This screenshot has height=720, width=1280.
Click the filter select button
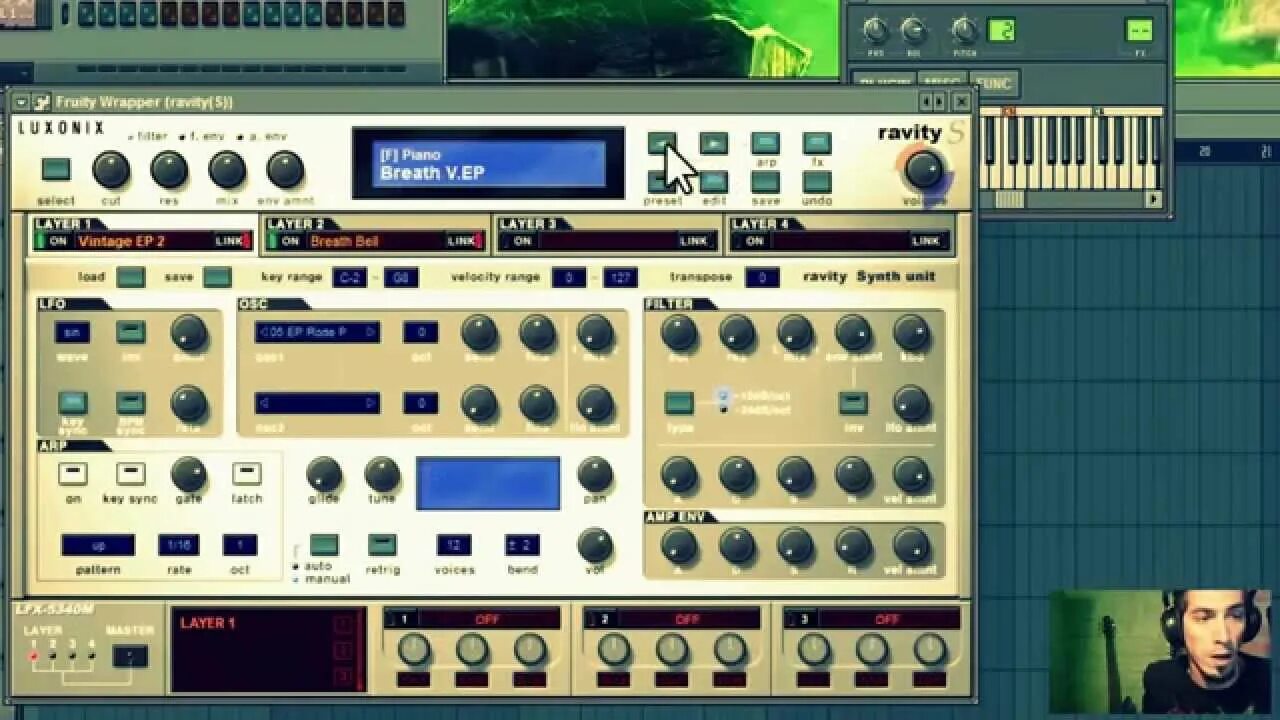pos(56,169)
